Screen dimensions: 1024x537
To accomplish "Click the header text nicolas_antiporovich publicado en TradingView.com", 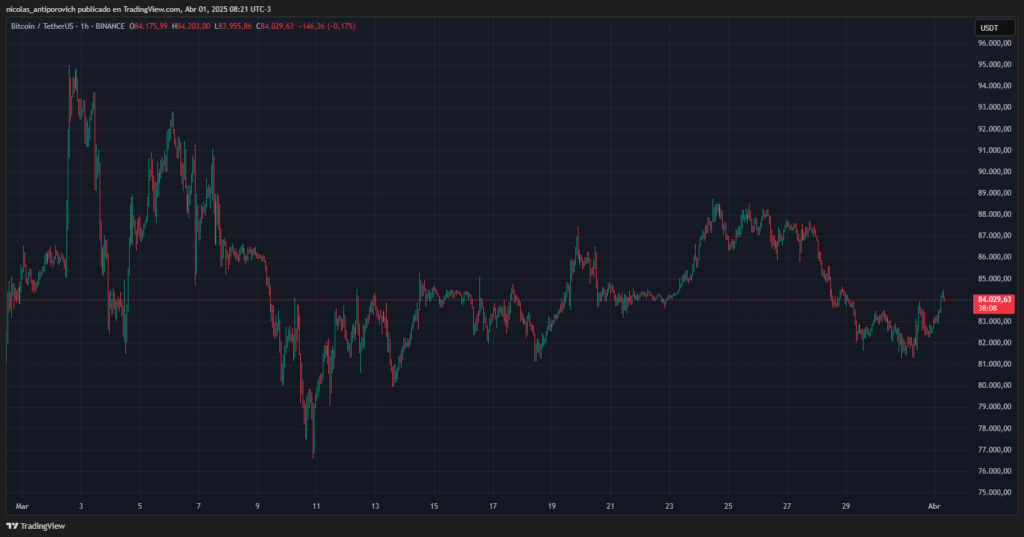I will pos(93,9).
